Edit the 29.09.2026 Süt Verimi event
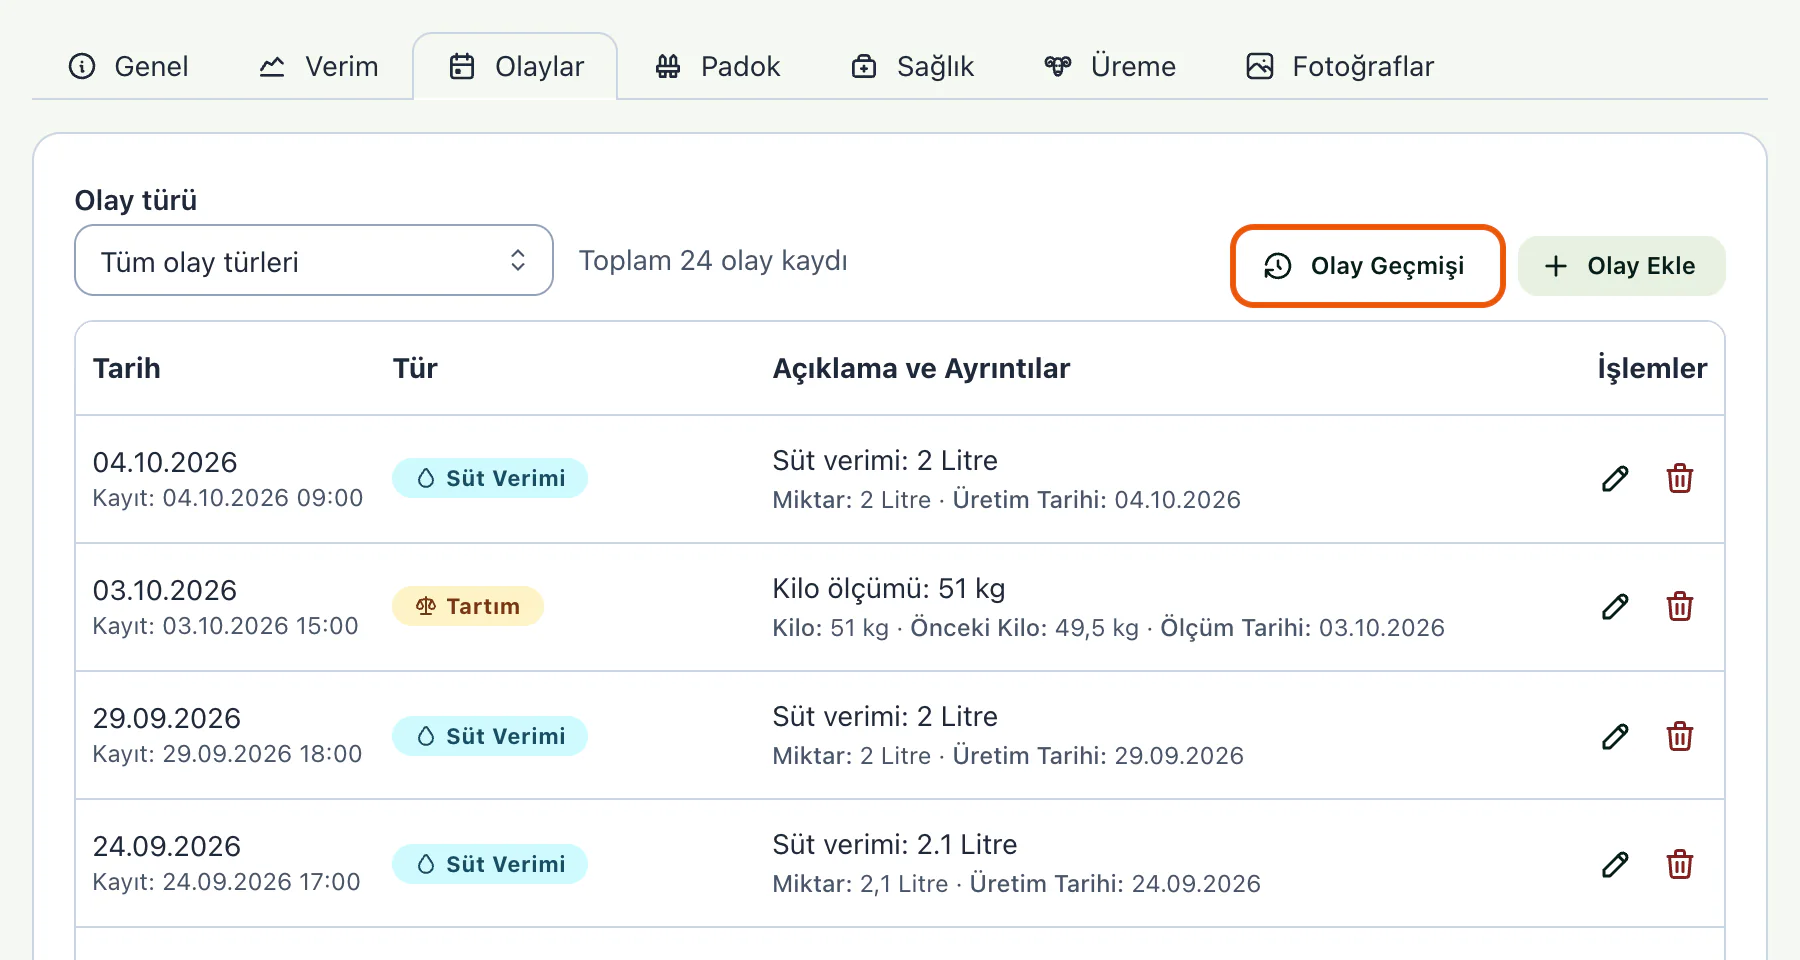1800x960 pixels. 1615,737
